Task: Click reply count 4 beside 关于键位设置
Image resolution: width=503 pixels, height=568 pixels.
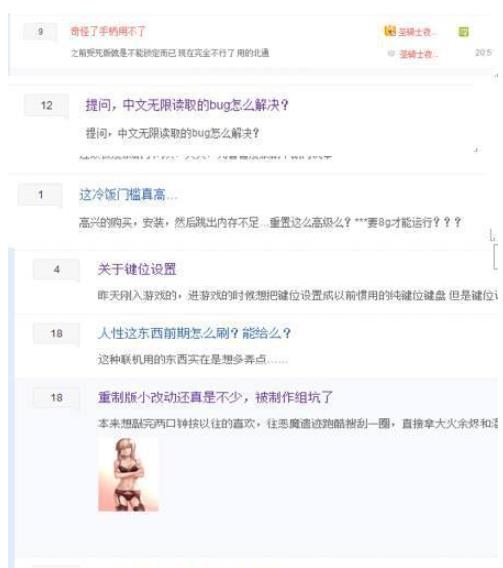Action: (56, 270)
